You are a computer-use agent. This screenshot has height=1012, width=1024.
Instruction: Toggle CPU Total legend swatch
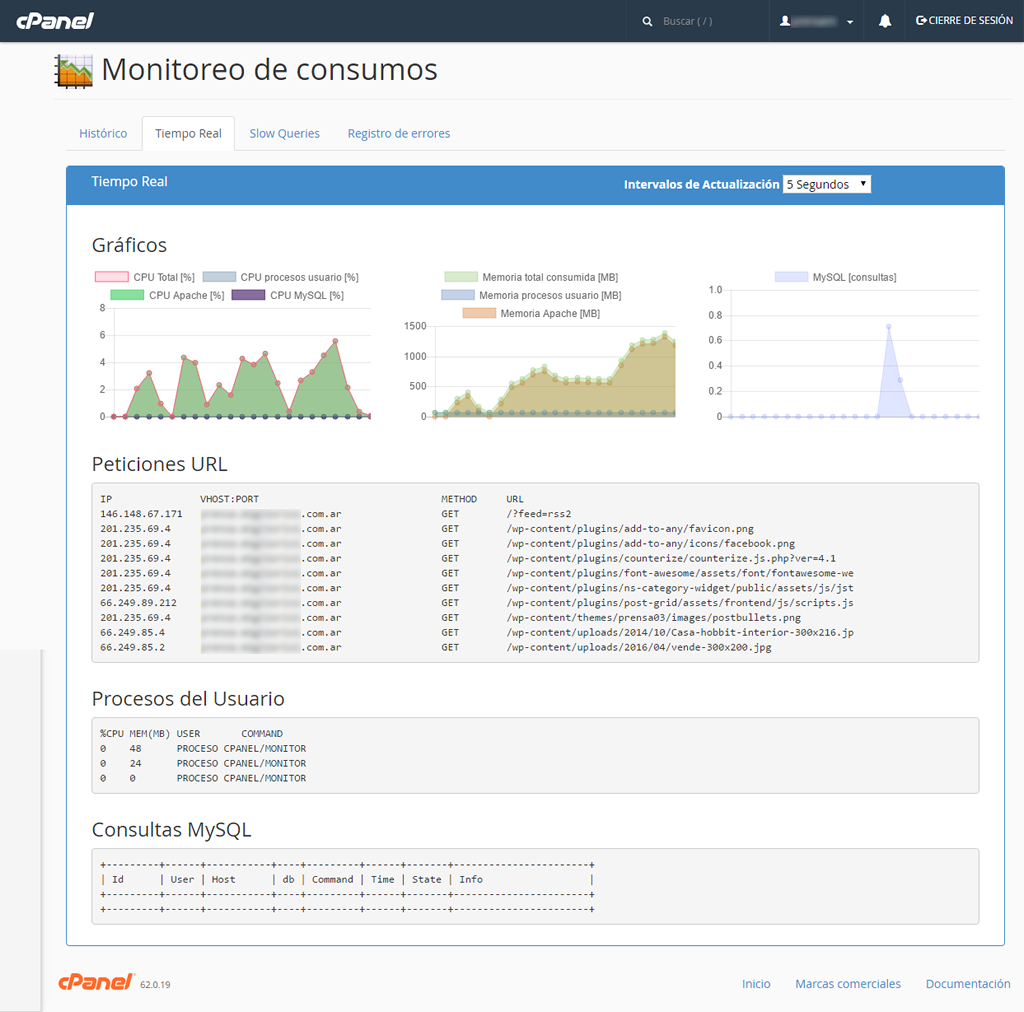click(111, 277)
